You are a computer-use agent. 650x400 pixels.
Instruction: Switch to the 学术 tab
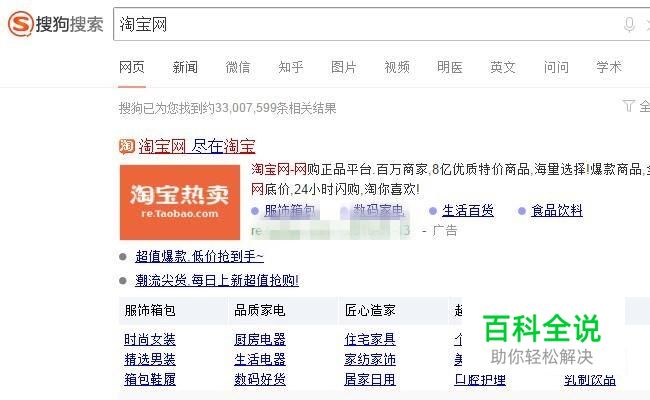(x=609, y=67)
